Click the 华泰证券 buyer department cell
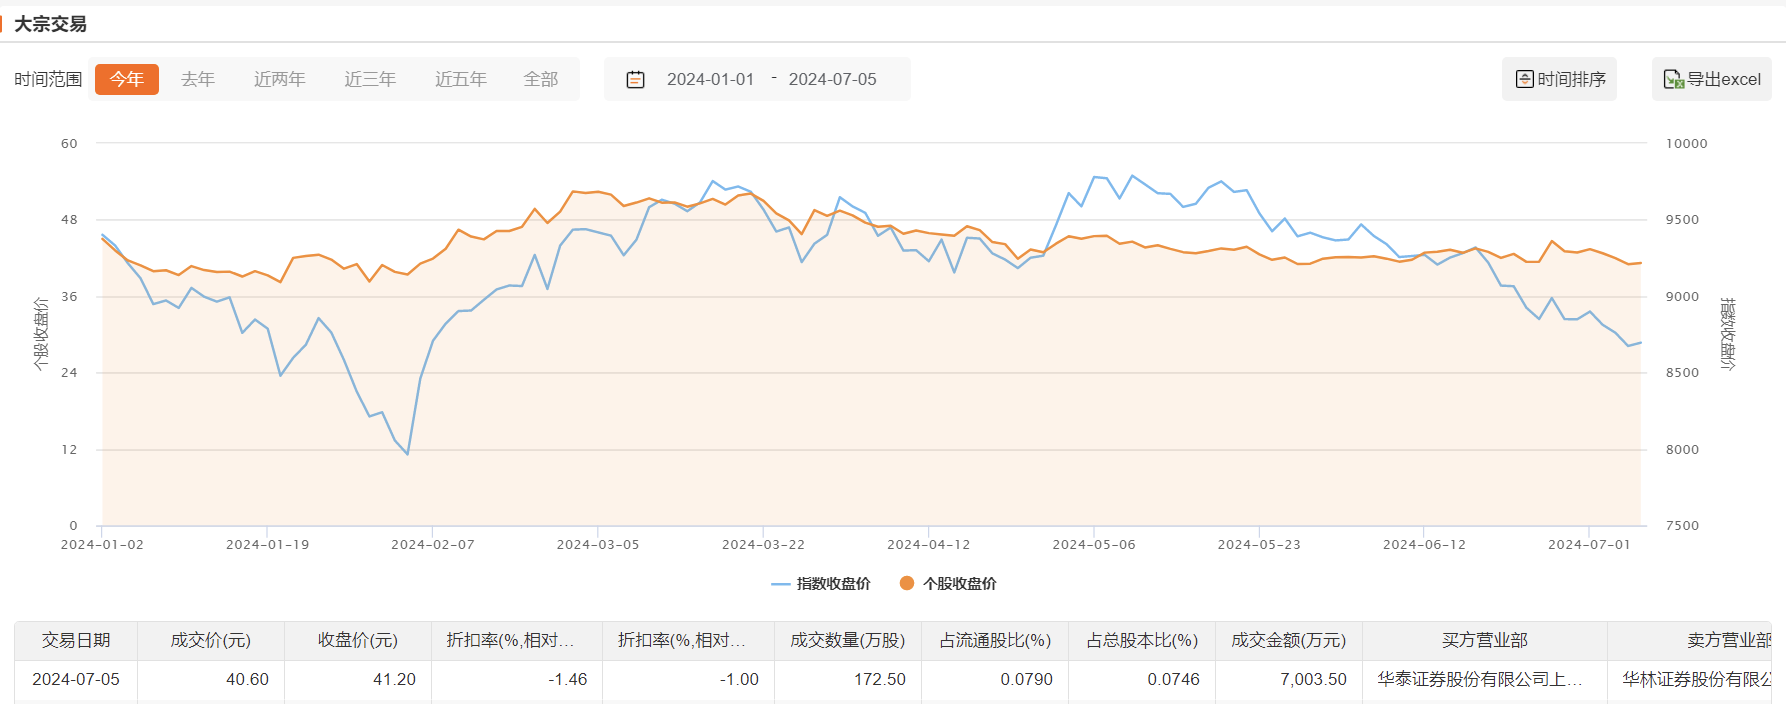This screenshot has height=704, width=1786. [1480, 679]
